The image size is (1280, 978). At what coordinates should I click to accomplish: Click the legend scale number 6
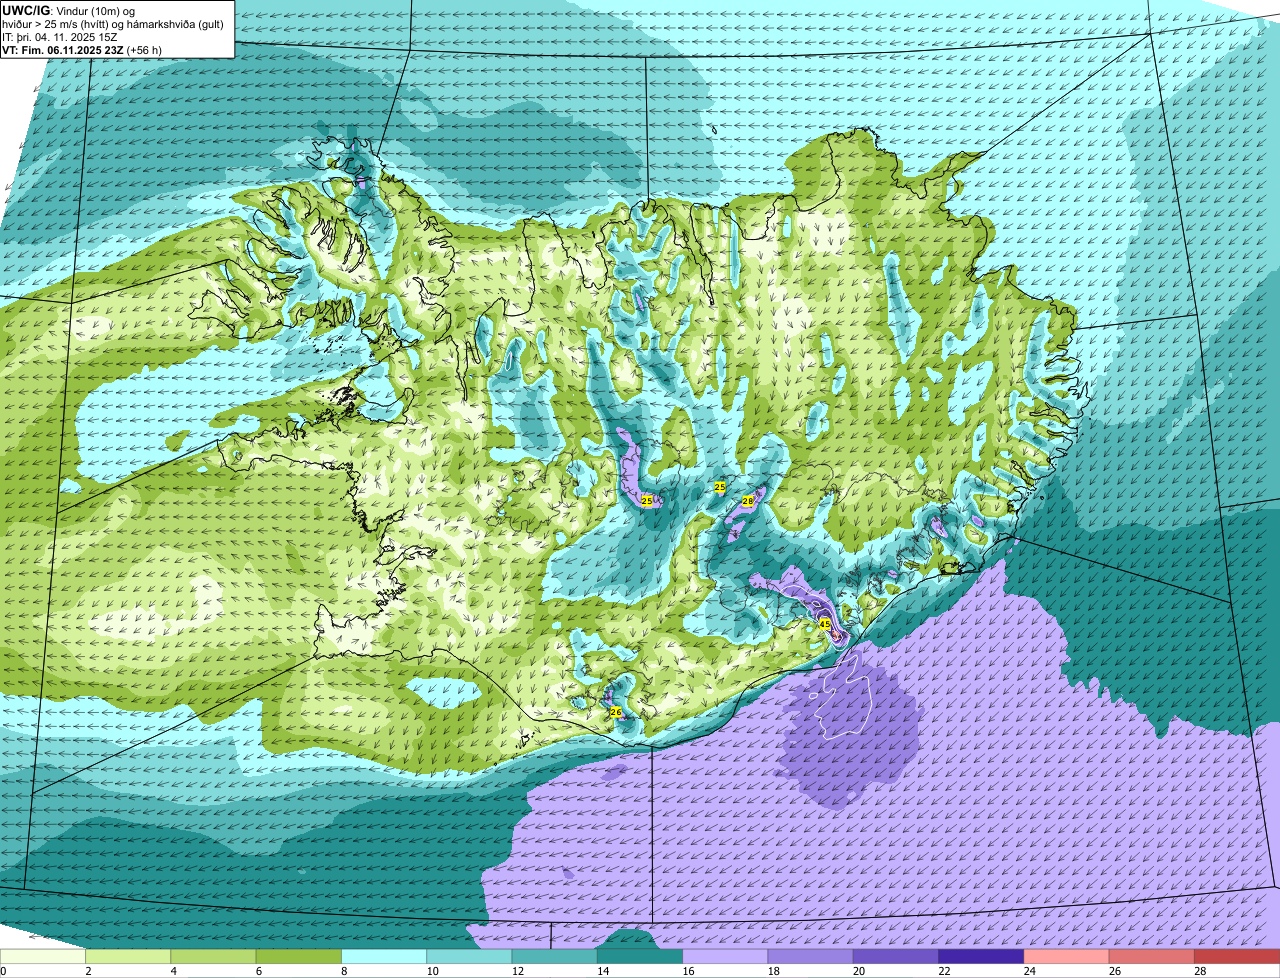pos(258,971)
